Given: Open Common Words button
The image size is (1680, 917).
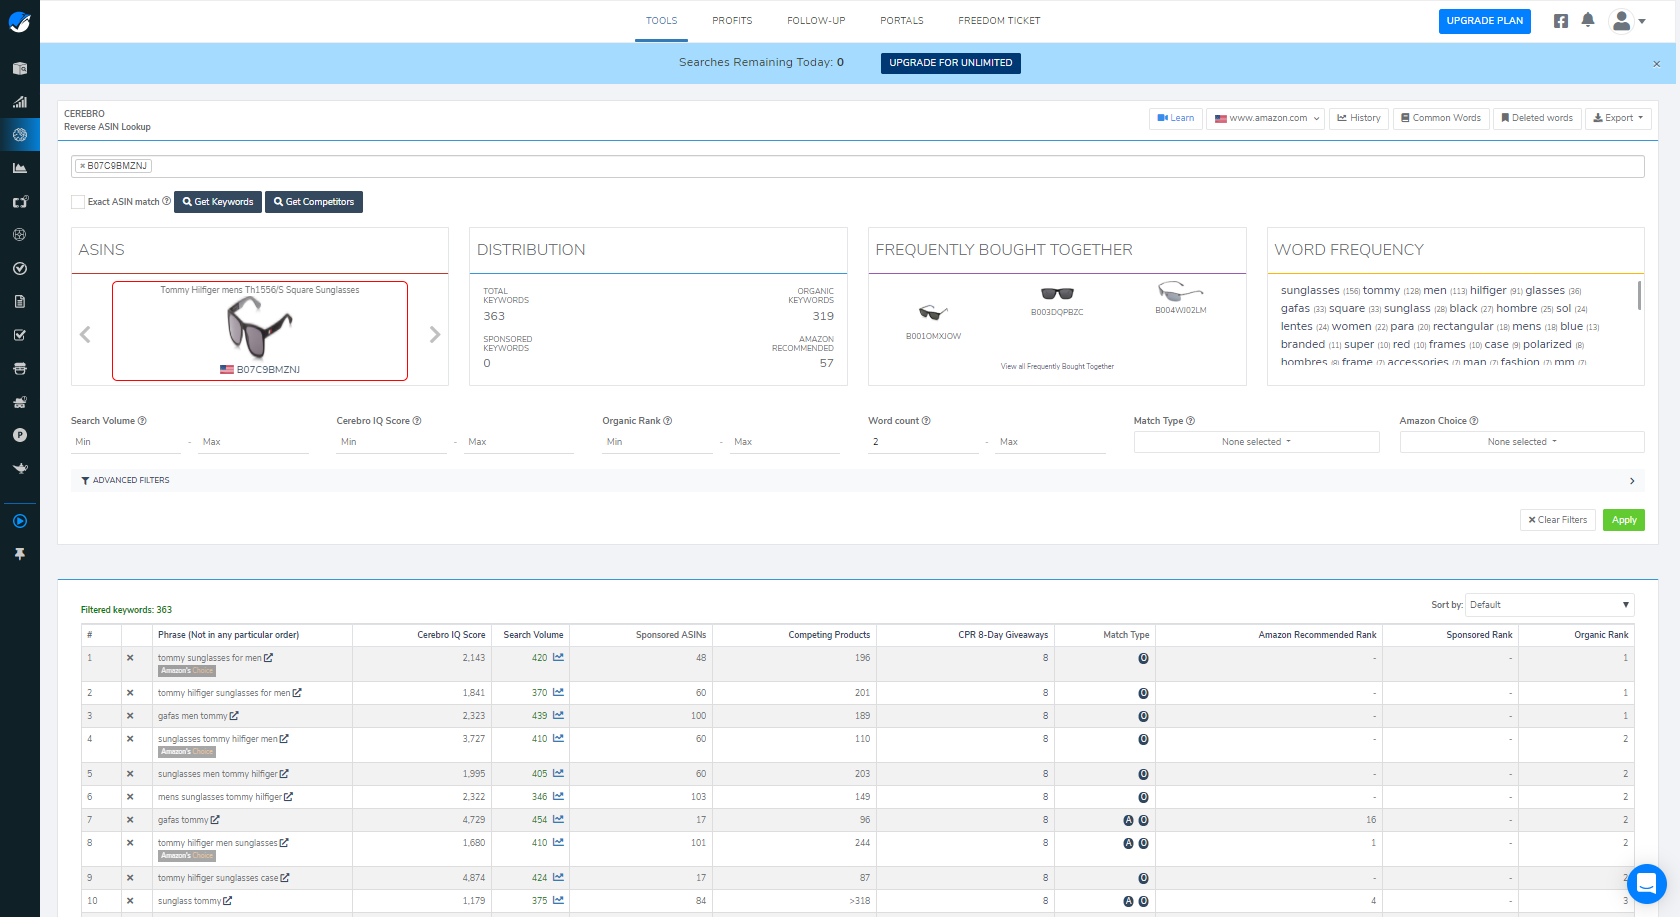Looking at the screenshot, I should [x=1441, y=118].
